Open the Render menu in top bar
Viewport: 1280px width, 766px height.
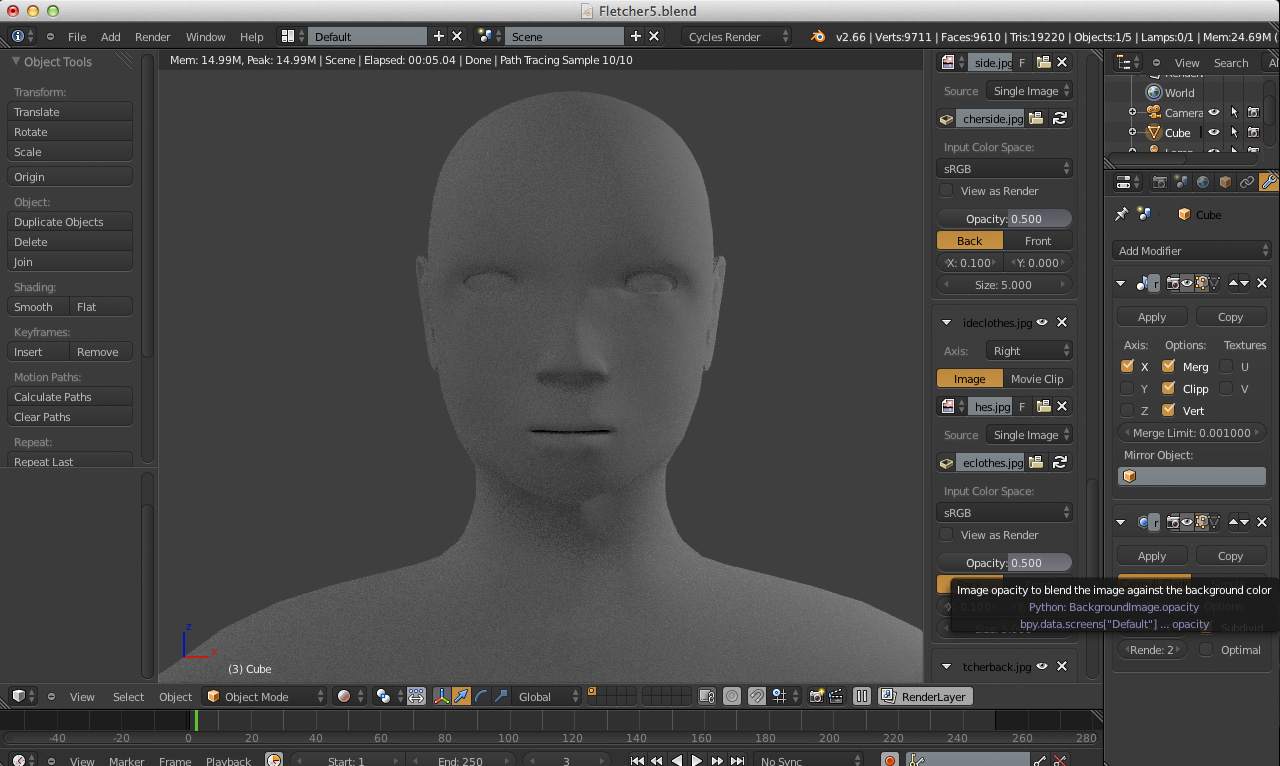pos(153,36)
